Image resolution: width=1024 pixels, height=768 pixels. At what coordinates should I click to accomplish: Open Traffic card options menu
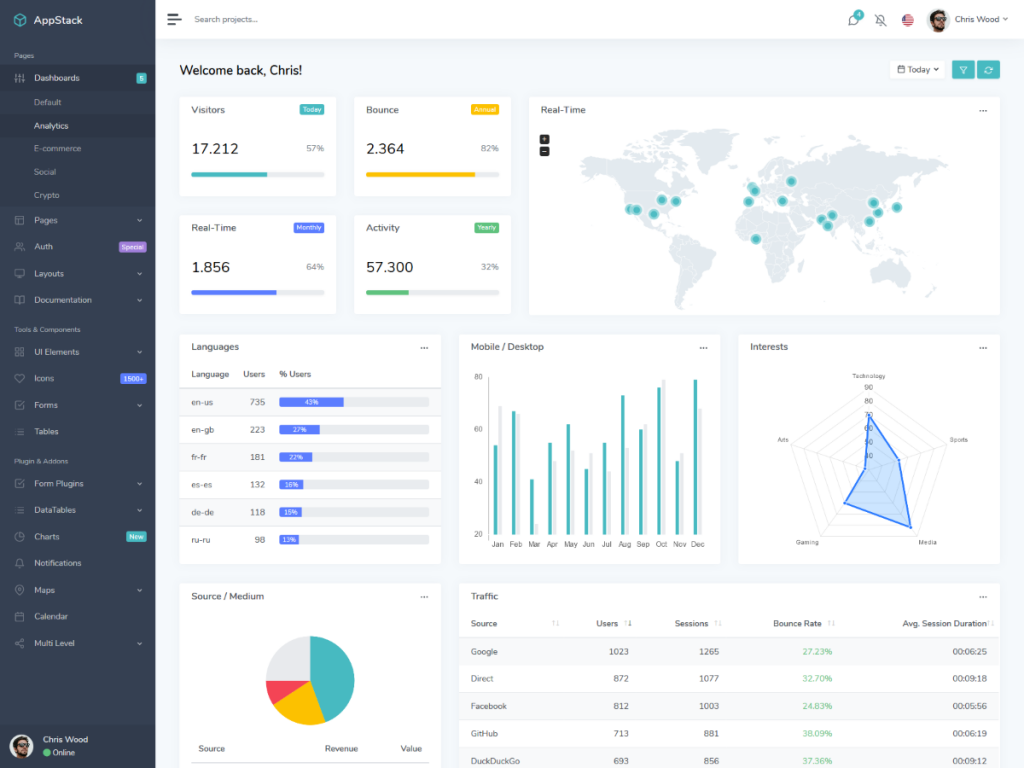coord(983,597)
